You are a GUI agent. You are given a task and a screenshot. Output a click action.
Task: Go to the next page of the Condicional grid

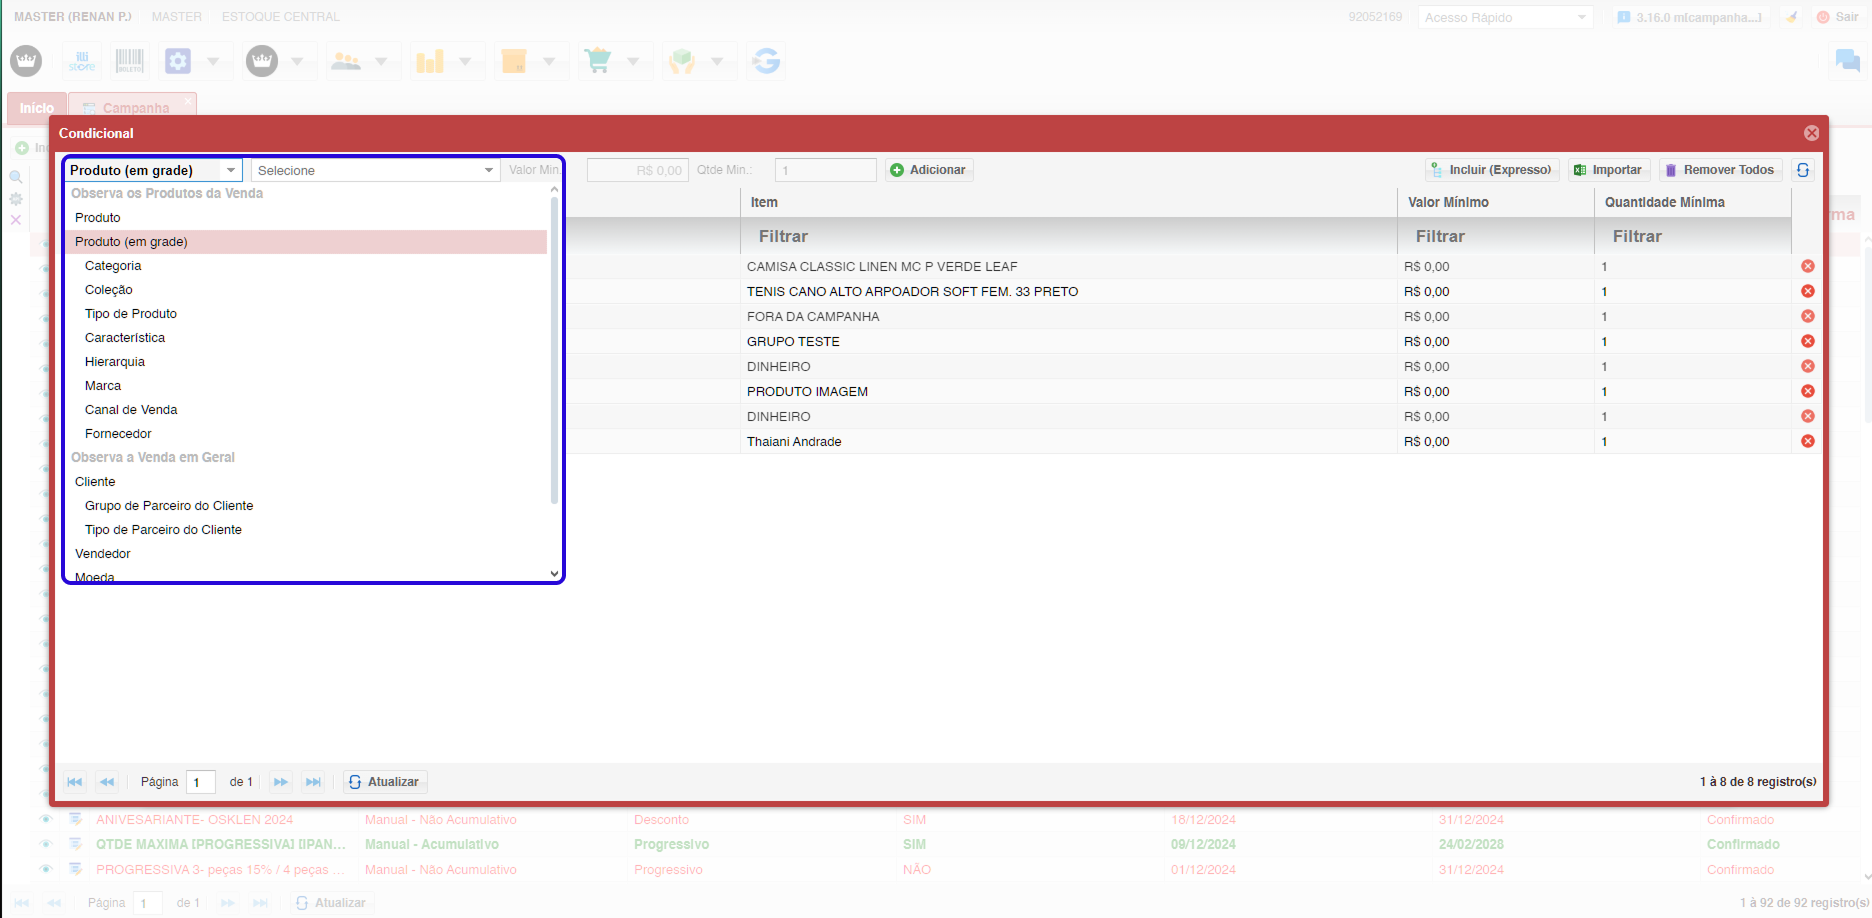pos(281,782)
